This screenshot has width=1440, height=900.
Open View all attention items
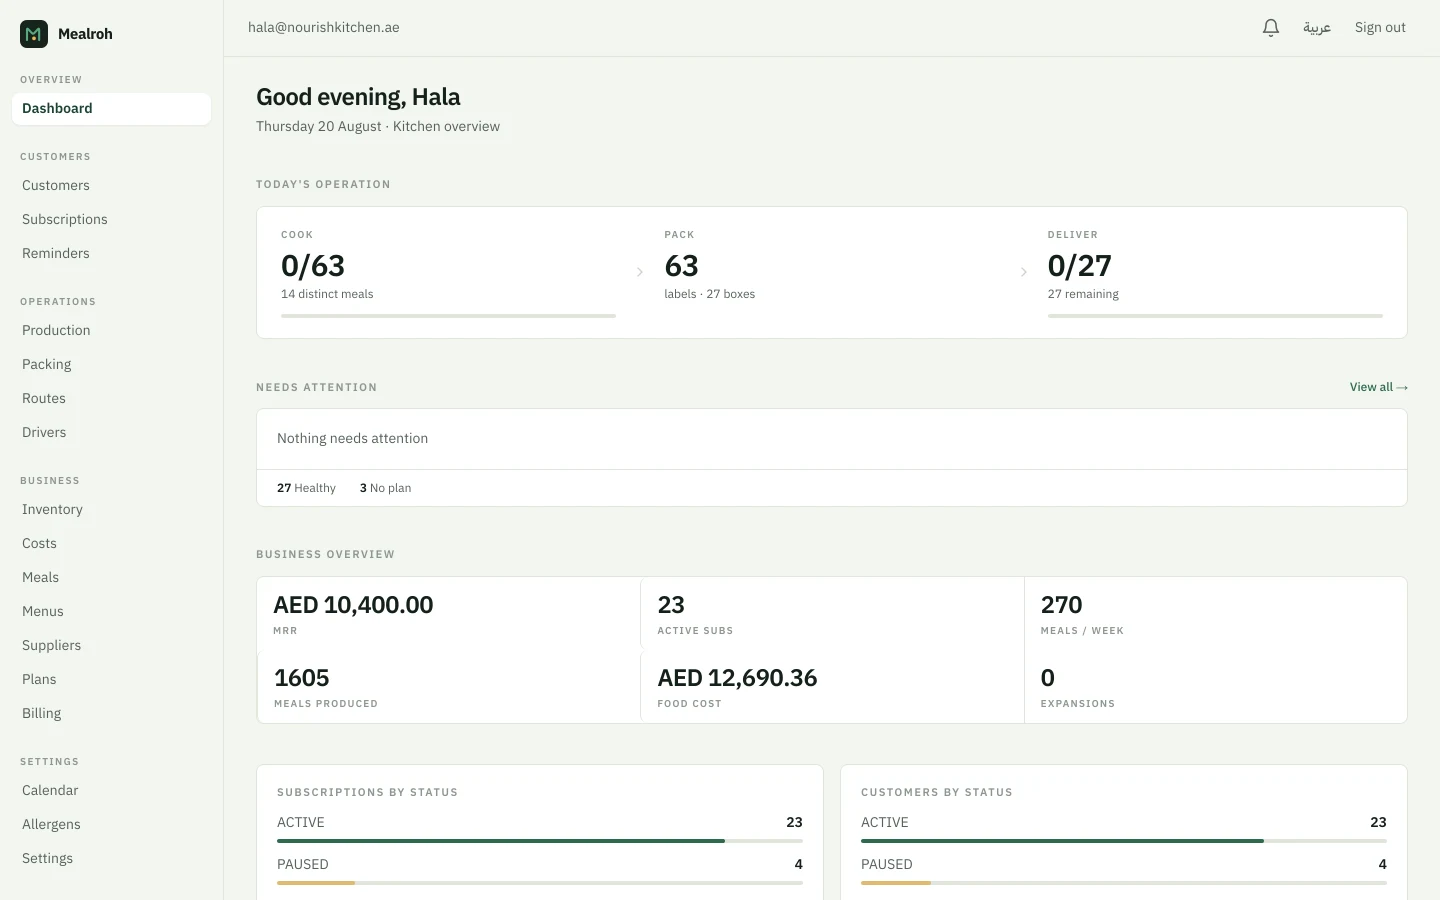pyautogui.click(x=1378, y=387)
